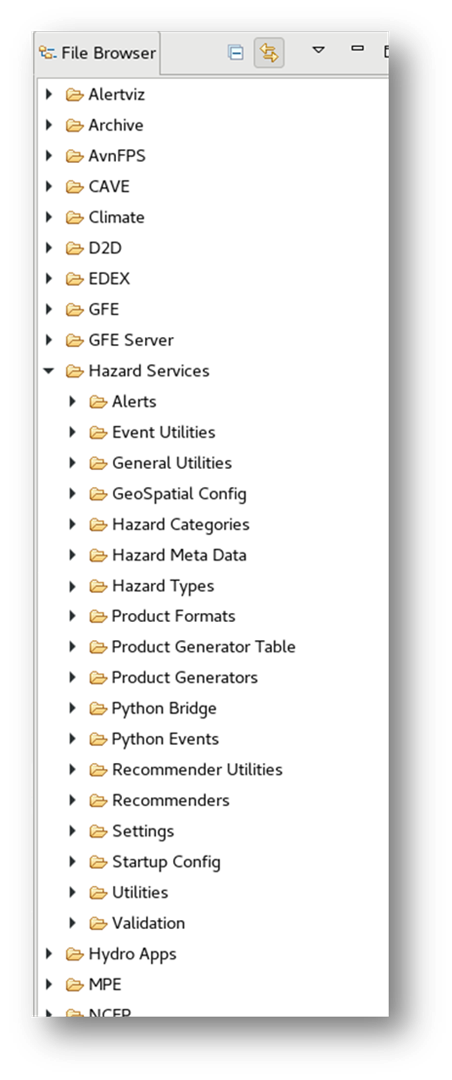452x1080 pixels.
Task: Click the Collapse All toolbar icon
Action: pos(236,52)
